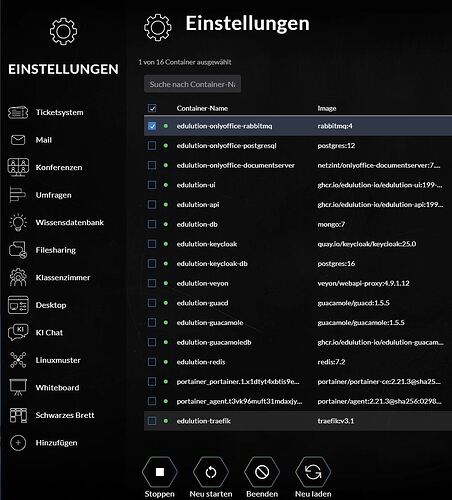
Task: Open the Ticketsystem sidebar icon
Action: 18,112
